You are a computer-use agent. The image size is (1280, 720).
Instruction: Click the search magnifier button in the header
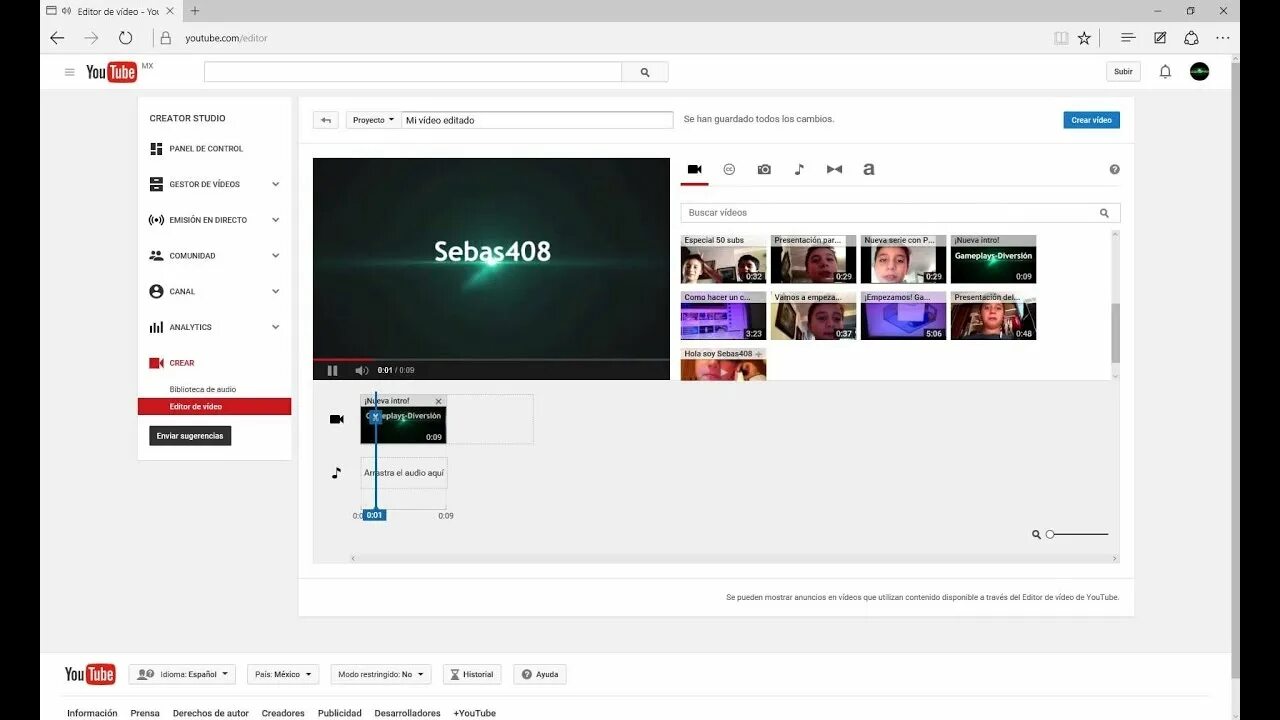tap(645, 72)
